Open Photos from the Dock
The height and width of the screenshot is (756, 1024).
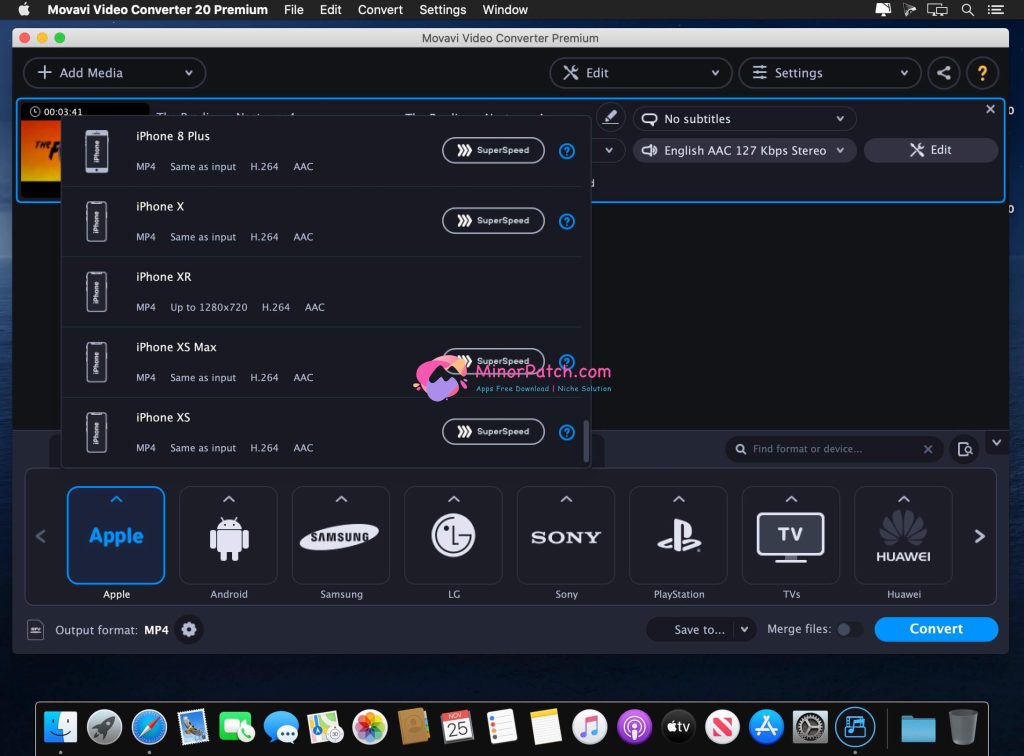click(x=370, y=727)
